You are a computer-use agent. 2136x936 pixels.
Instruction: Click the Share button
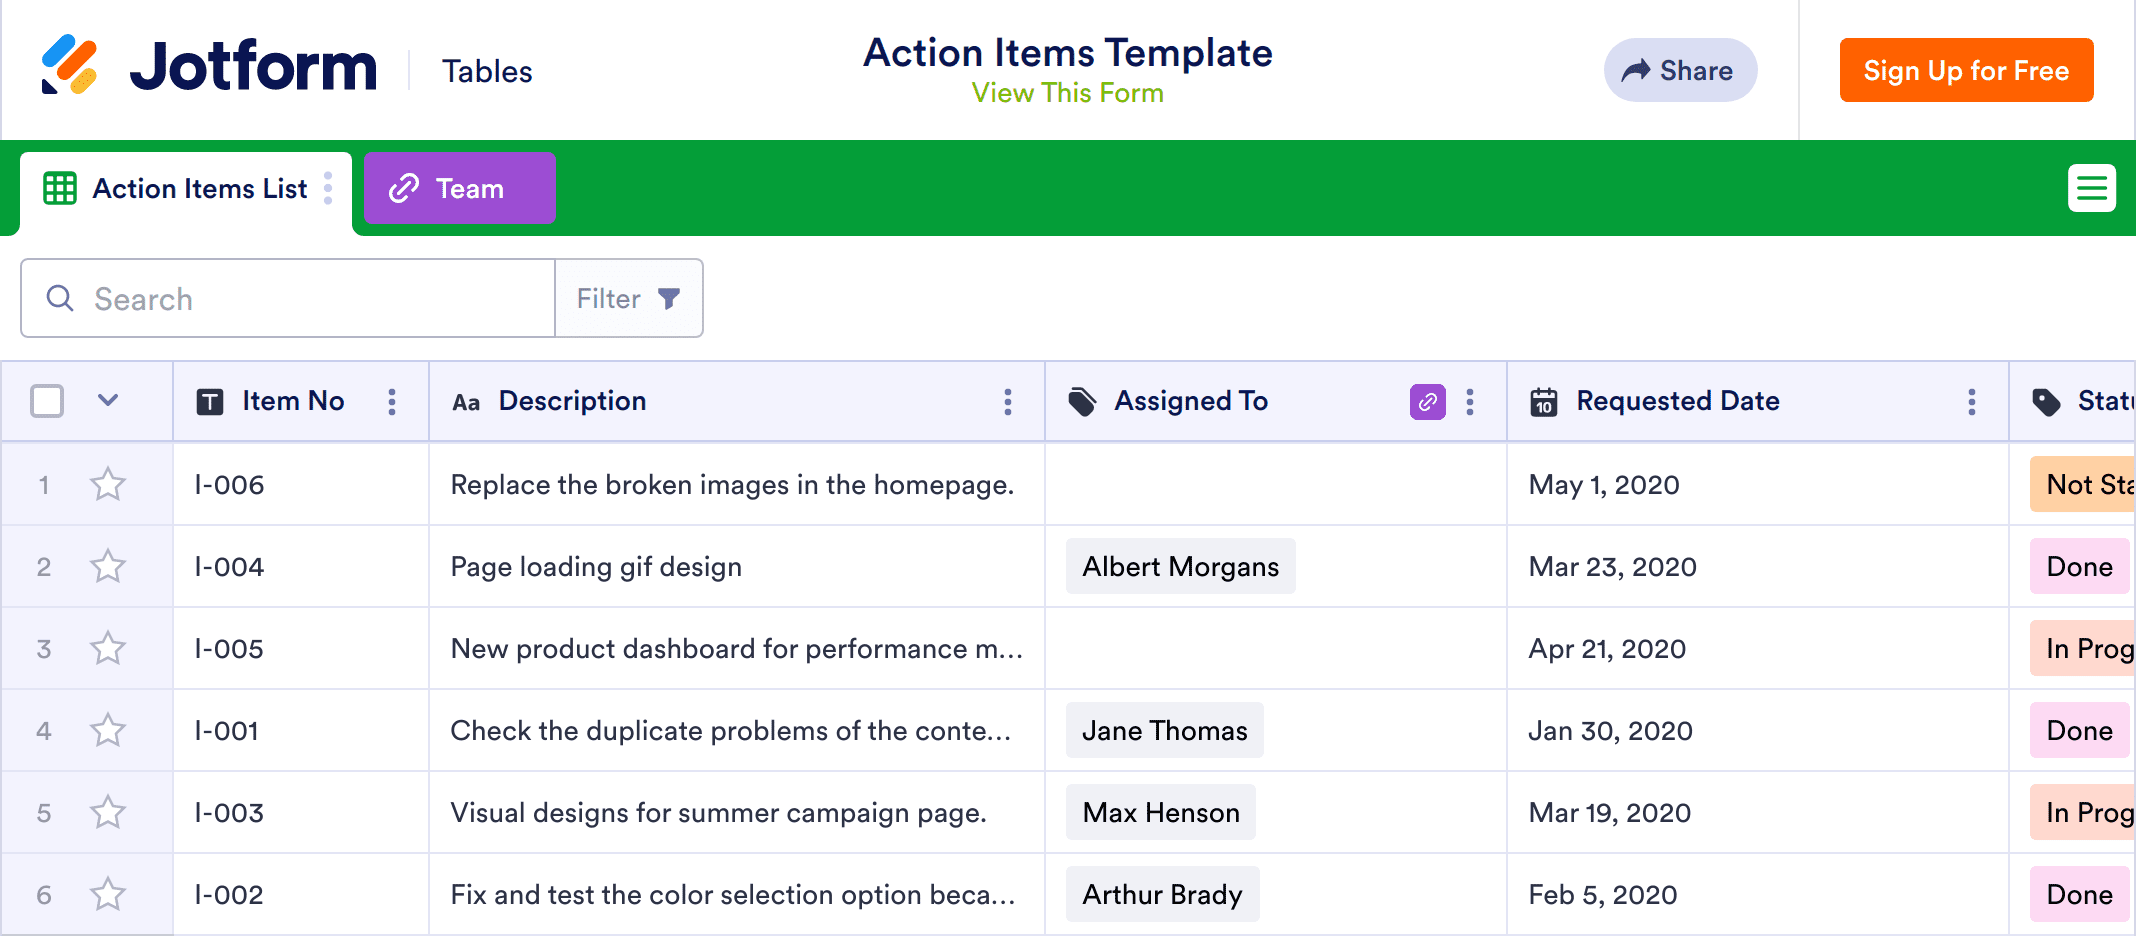pos(1680,71)
